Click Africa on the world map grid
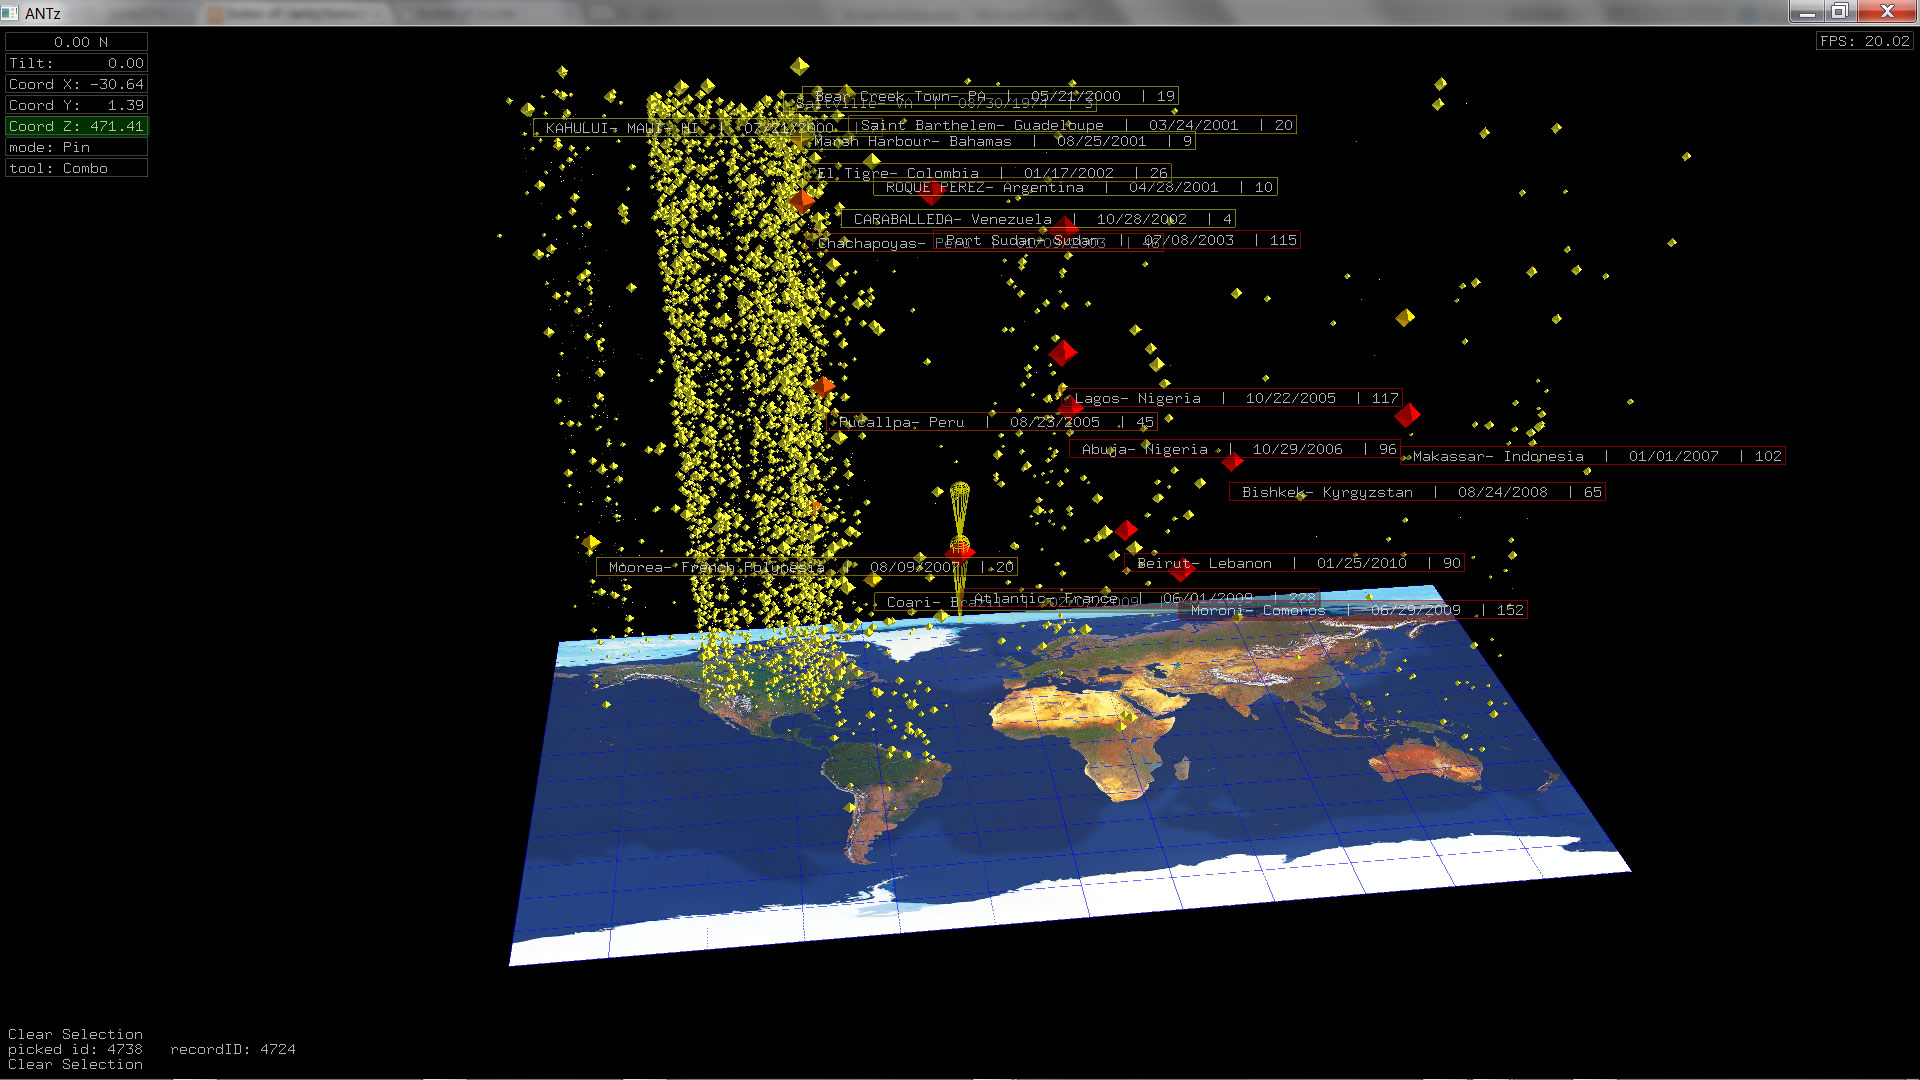Screen dimensions: 1920x1080 (1100, 735)
